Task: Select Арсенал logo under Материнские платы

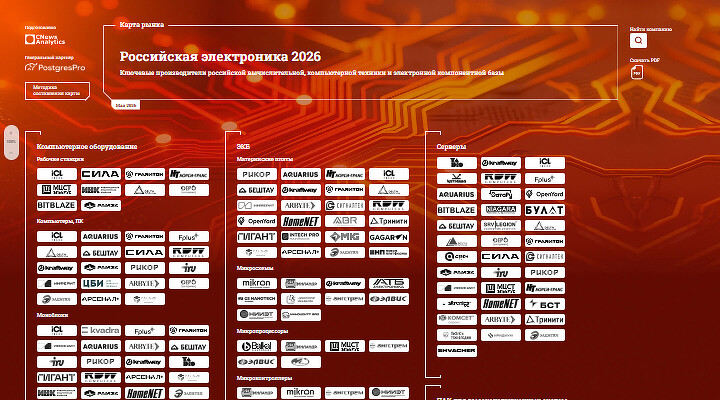Action: point(301,252)
